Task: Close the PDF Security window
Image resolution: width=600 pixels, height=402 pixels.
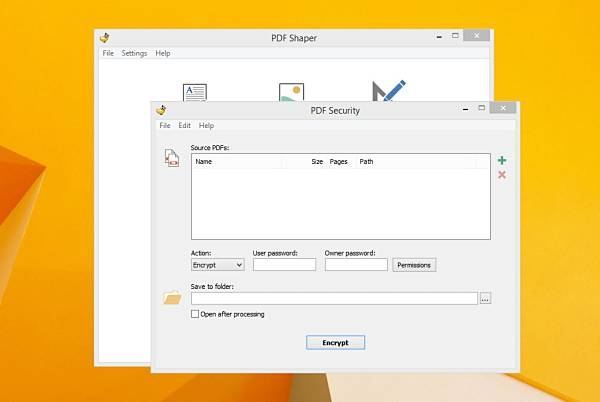Action: [503, 108]
